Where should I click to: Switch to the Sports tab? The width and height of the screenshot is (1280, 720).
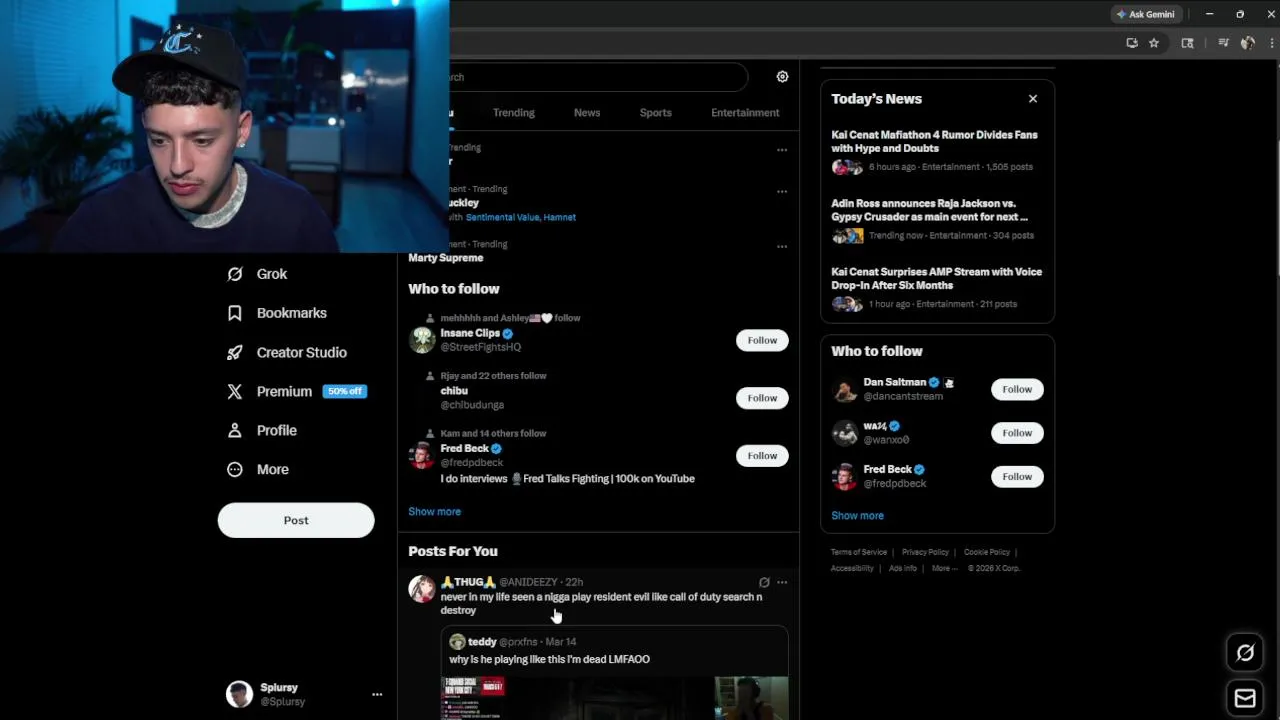(x=656, y=113)
